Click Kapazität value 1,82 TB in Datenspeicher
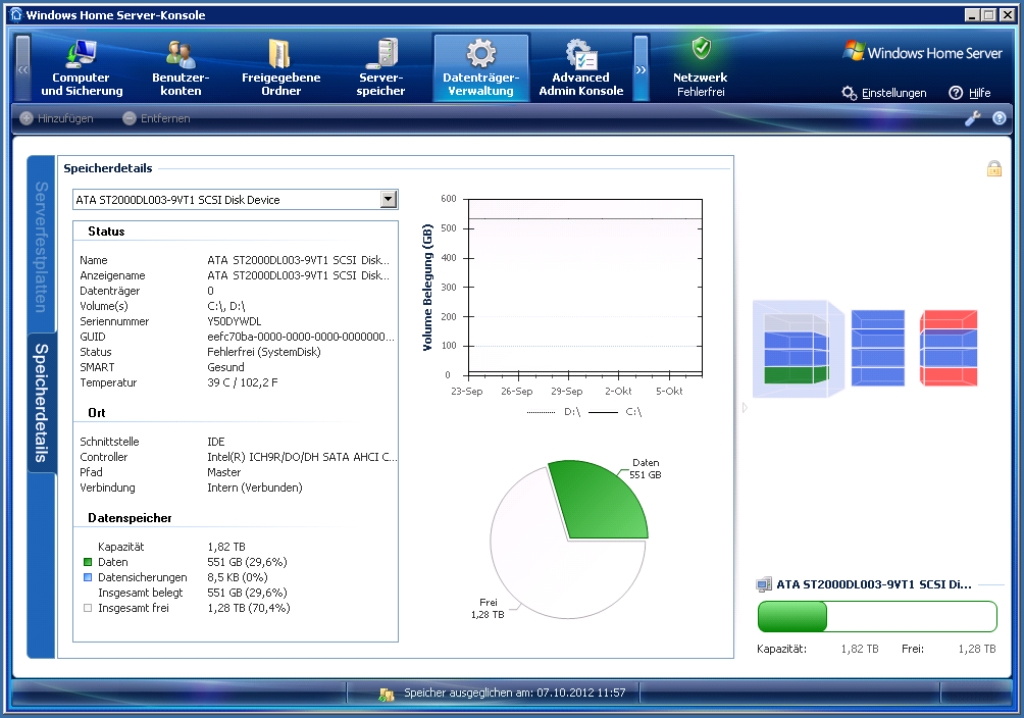1024x718 pixels. tap(226, 547)
